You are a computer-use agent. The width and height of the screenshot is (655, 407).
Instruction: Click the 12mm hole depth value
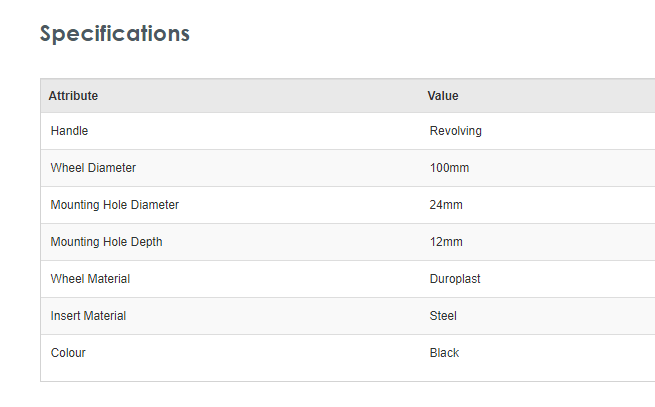(x=446, y=242)
